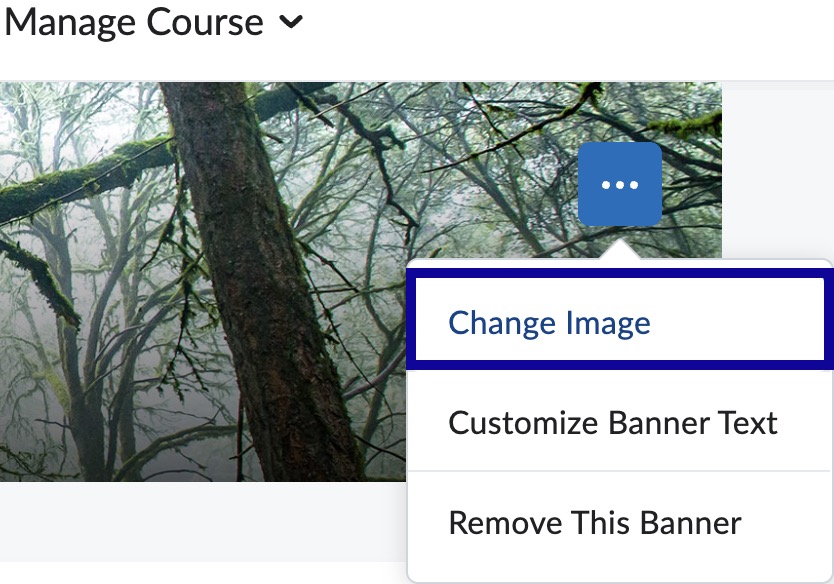The height and width of the screenshot is (584, 834).
Task: Click Remove This Banner
Action: pyautogui.click(x=596, y=522)
